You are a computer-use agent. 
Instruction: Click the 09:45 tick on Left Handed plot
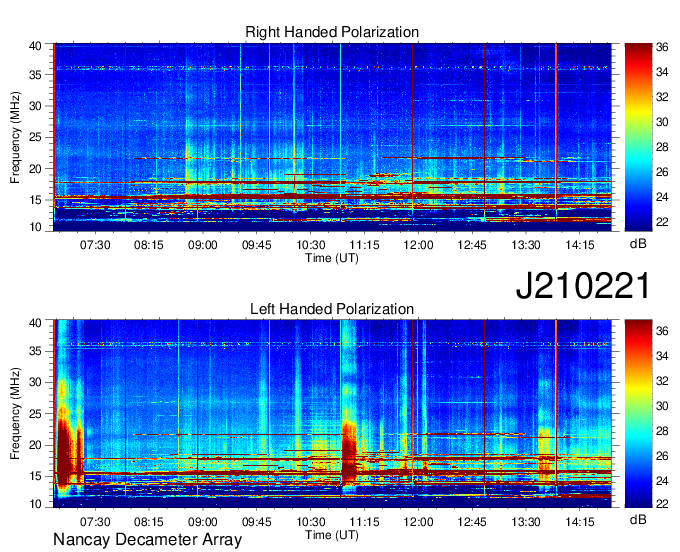(257, 521)
